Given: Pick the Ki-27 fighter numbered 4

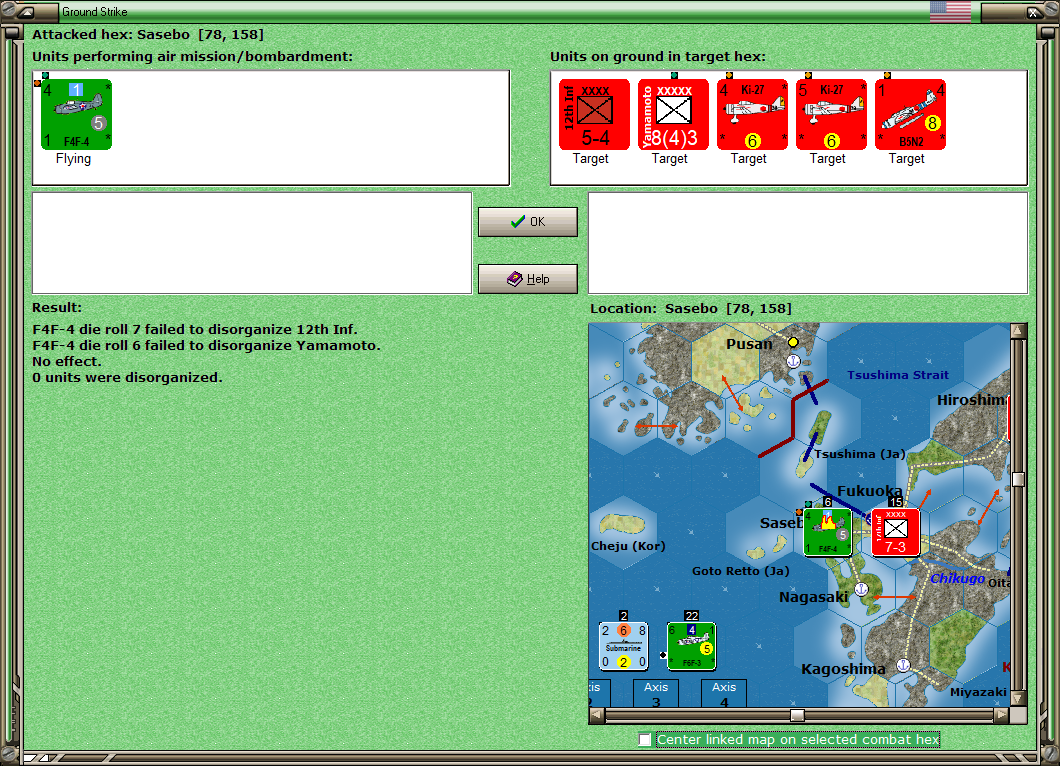Looking at the screenshot, I should point(752,114).
